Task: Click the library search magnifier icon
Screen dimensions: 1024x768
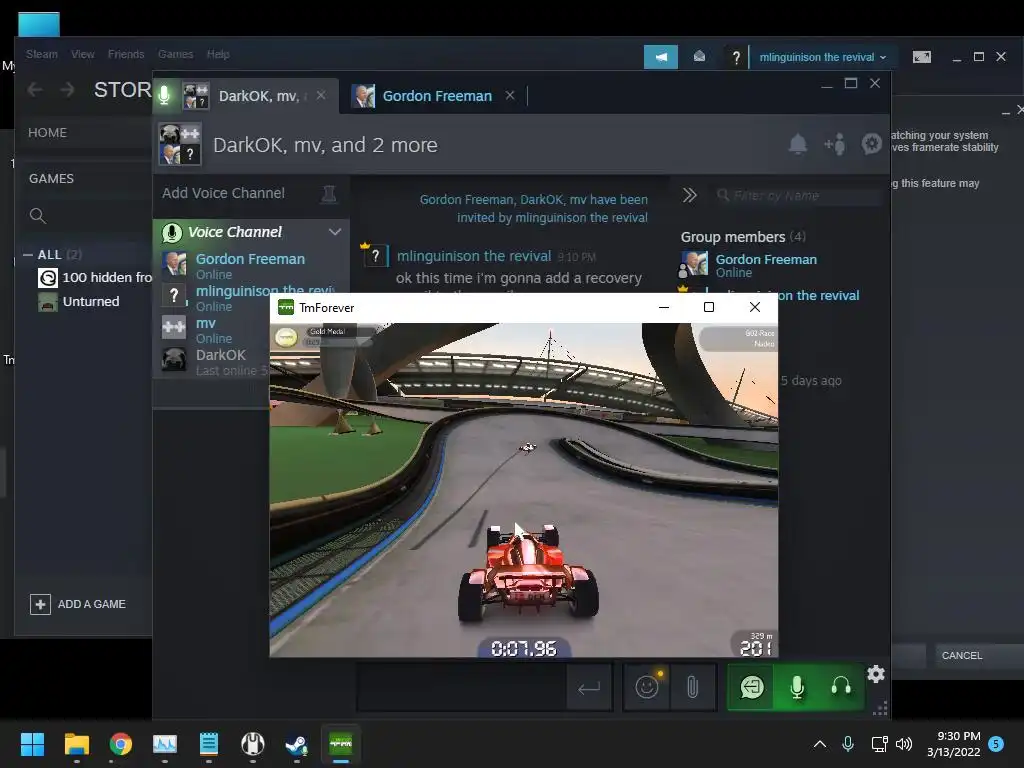Action: tap(38, 216)
